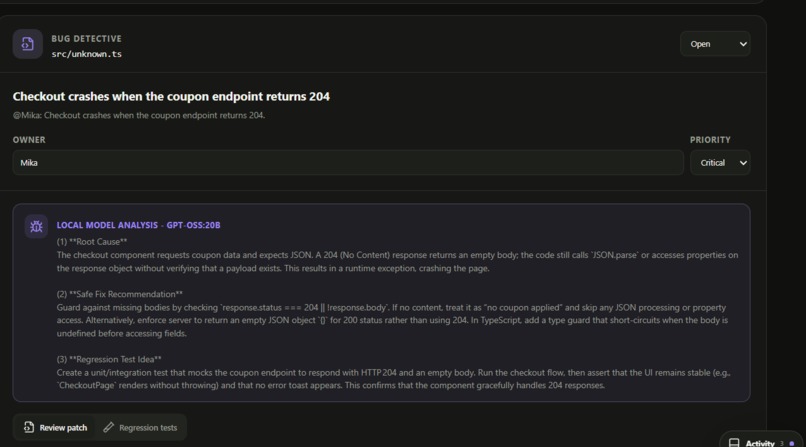Click the LOCAL MODEL ANALYSIS heading
The width and height of the screenshot is (806, 447).
click(138, 225)
